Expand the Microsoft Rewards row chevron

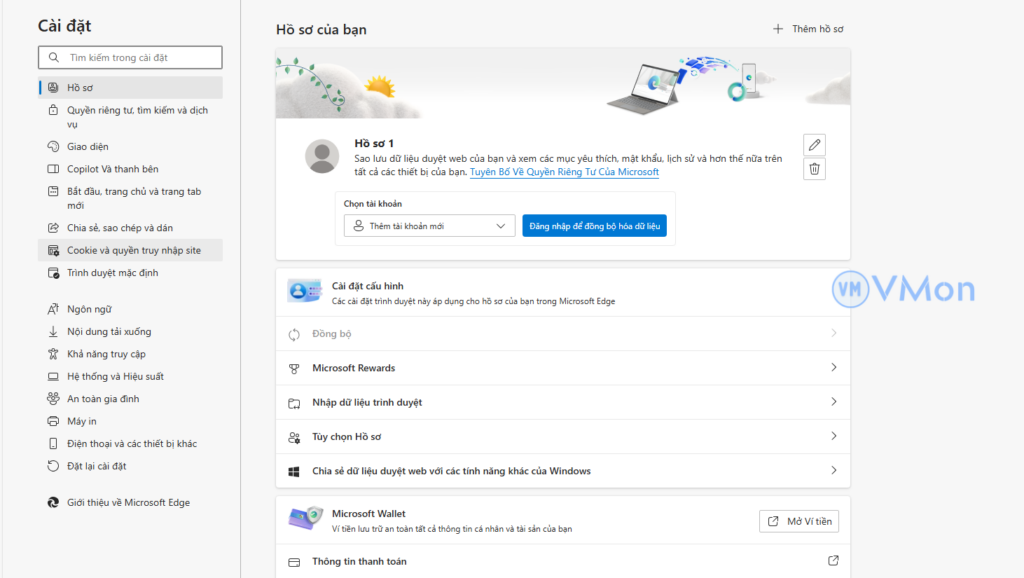833,368
